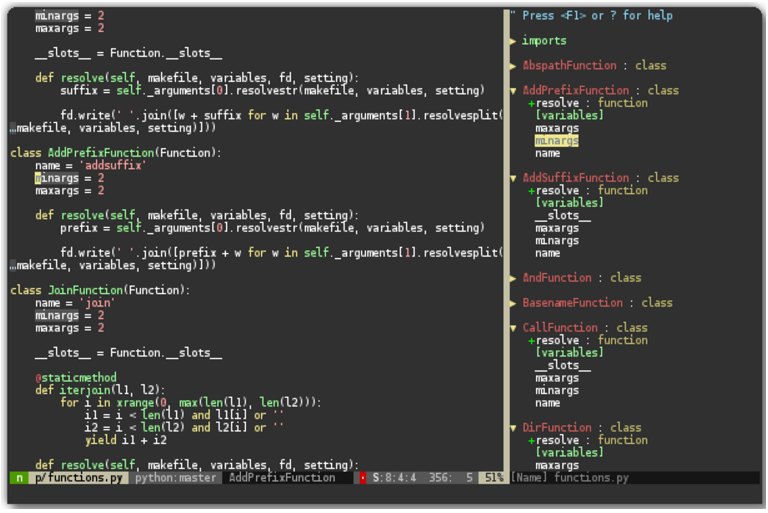Select __slots__ tag under AddSuffixFunction
This screenshot has height=513, width=768.
click(563, 216)
